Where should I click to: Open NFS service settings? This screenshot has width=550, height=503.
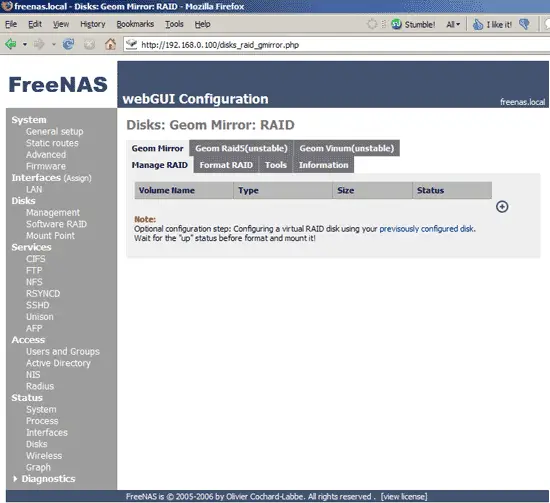click(34, 282)
